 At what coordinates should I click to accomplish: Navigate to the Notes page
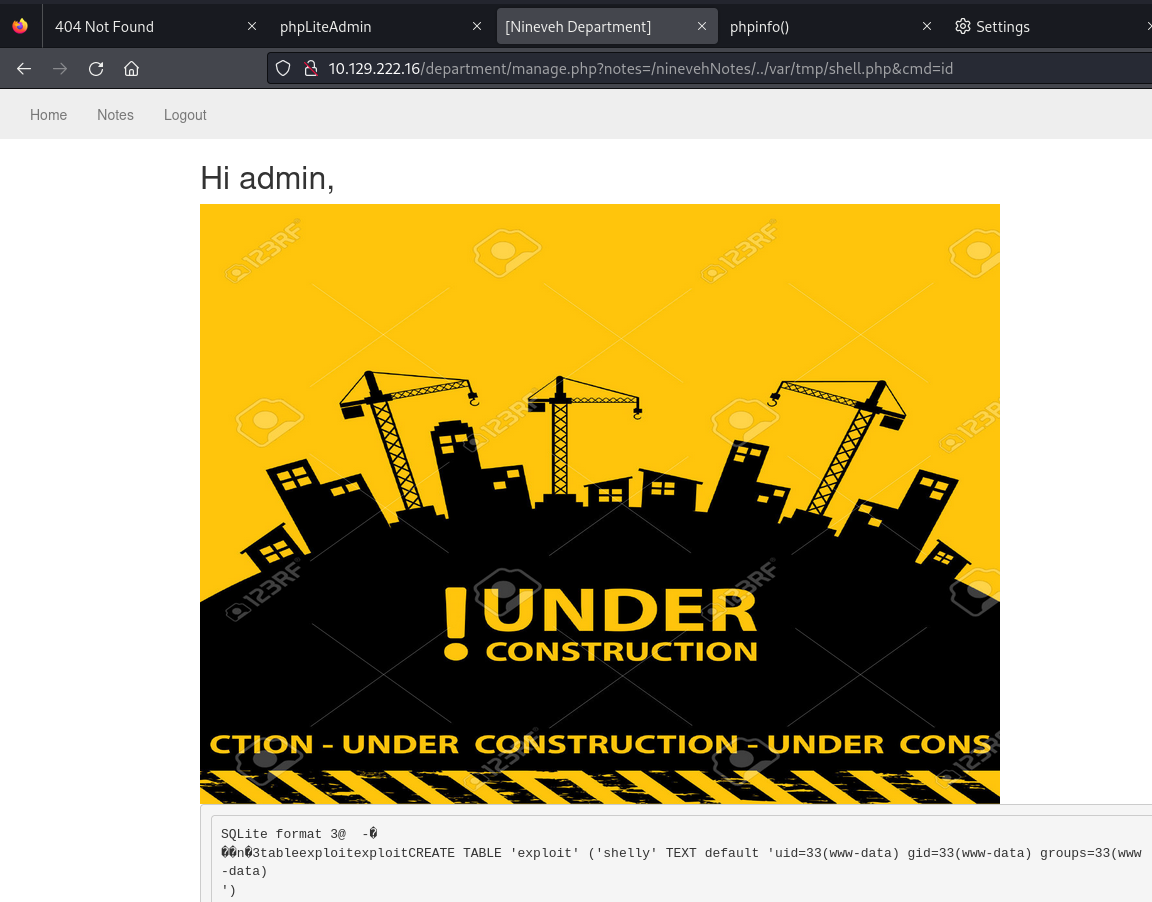point(115,114)
